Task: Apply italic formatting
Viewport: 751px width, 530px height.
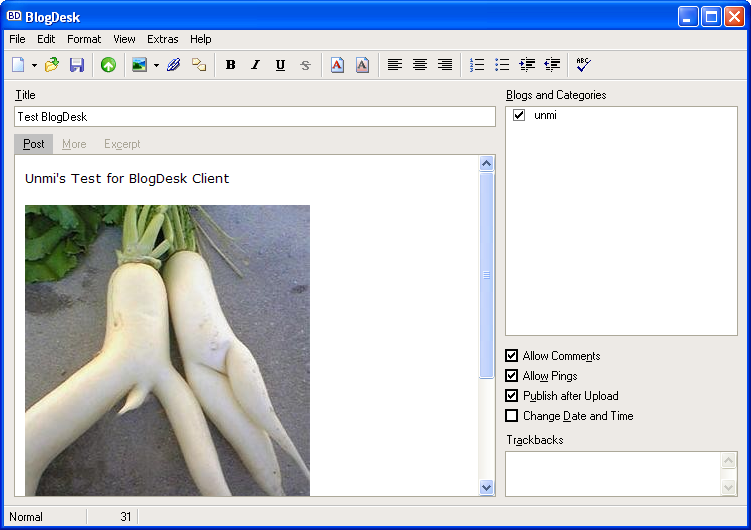Action: coord(255,65)
